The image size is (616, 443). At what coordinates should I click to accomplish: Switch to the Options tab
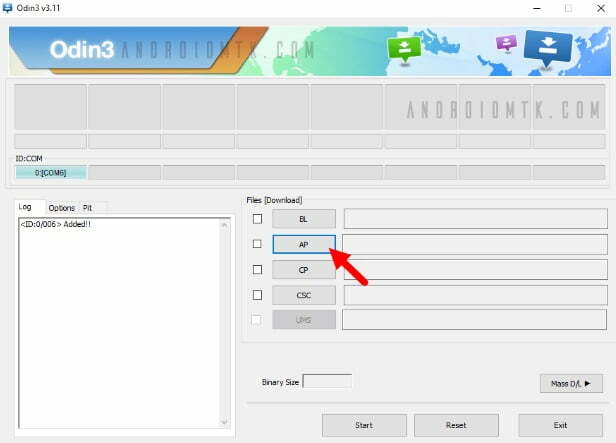click(62, 208)
